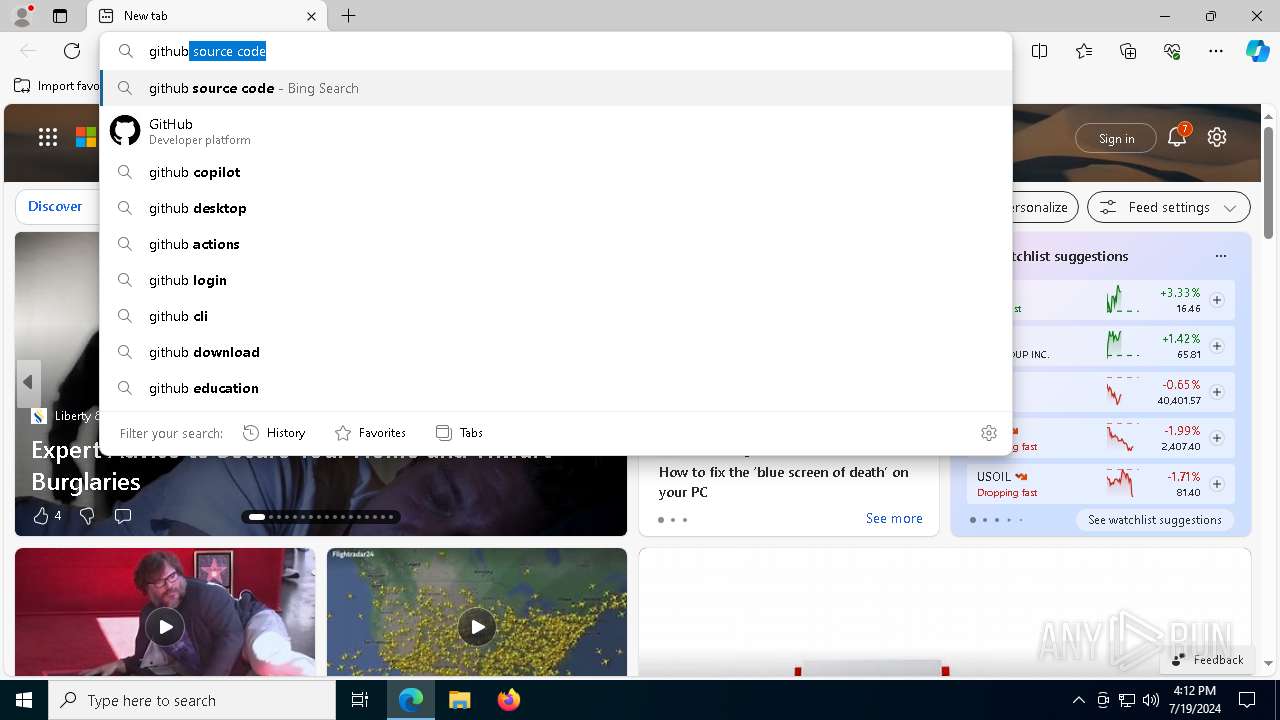Click the scrollbar down arrow
The width and height of the screenshot is (1280, 720).
point(1268,663)
